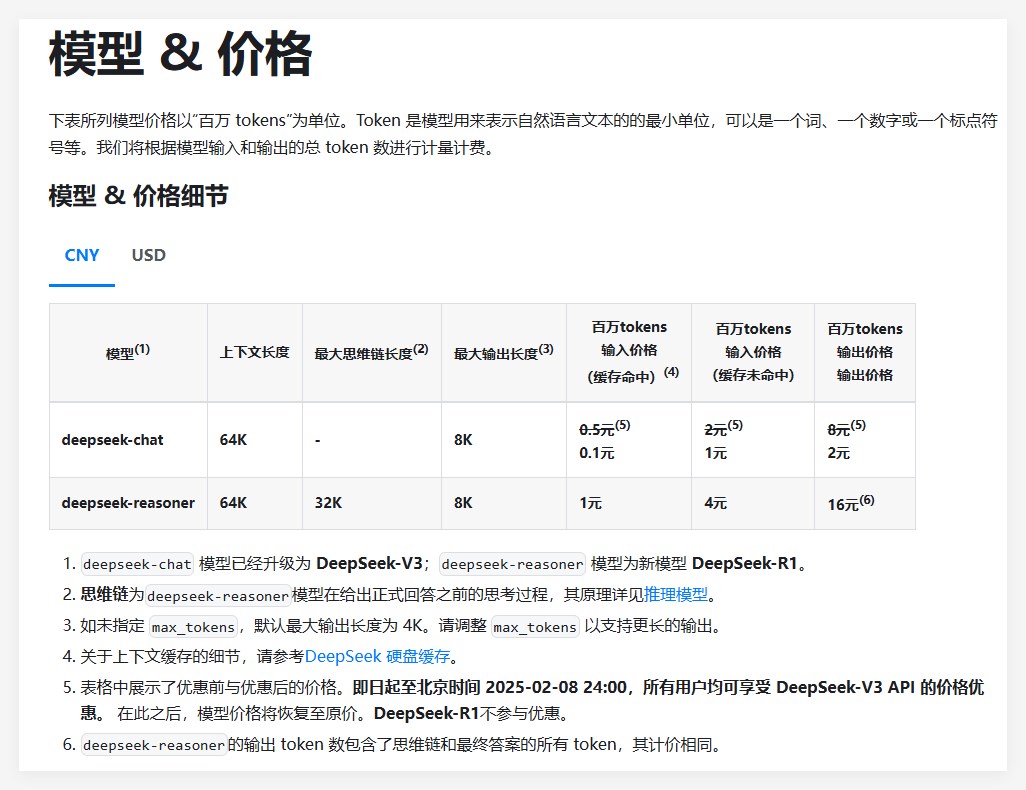Click the deepseek-reasoner code tag in note 1
1026x790 pixels.
(x=512, y=564)
